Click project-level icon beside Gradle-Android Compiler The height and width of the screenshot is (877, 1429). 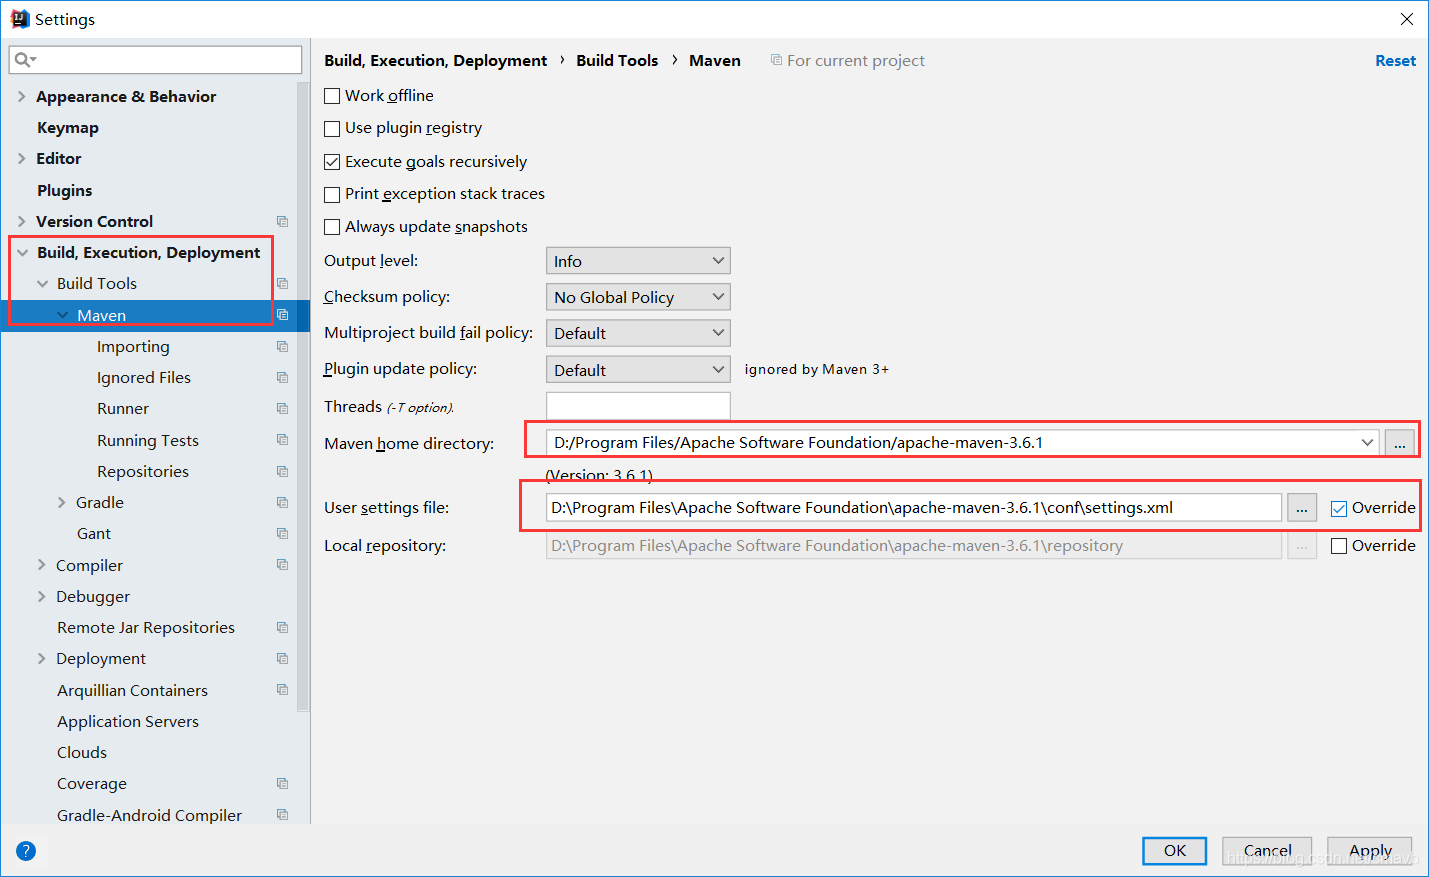tap(283, 815)
